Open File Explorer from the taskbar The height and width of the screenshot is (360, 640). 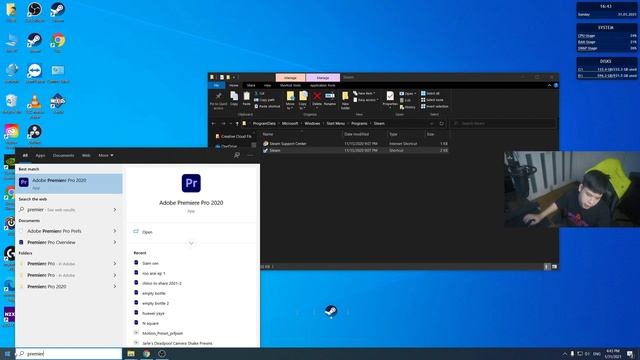[x=131, y=354]
